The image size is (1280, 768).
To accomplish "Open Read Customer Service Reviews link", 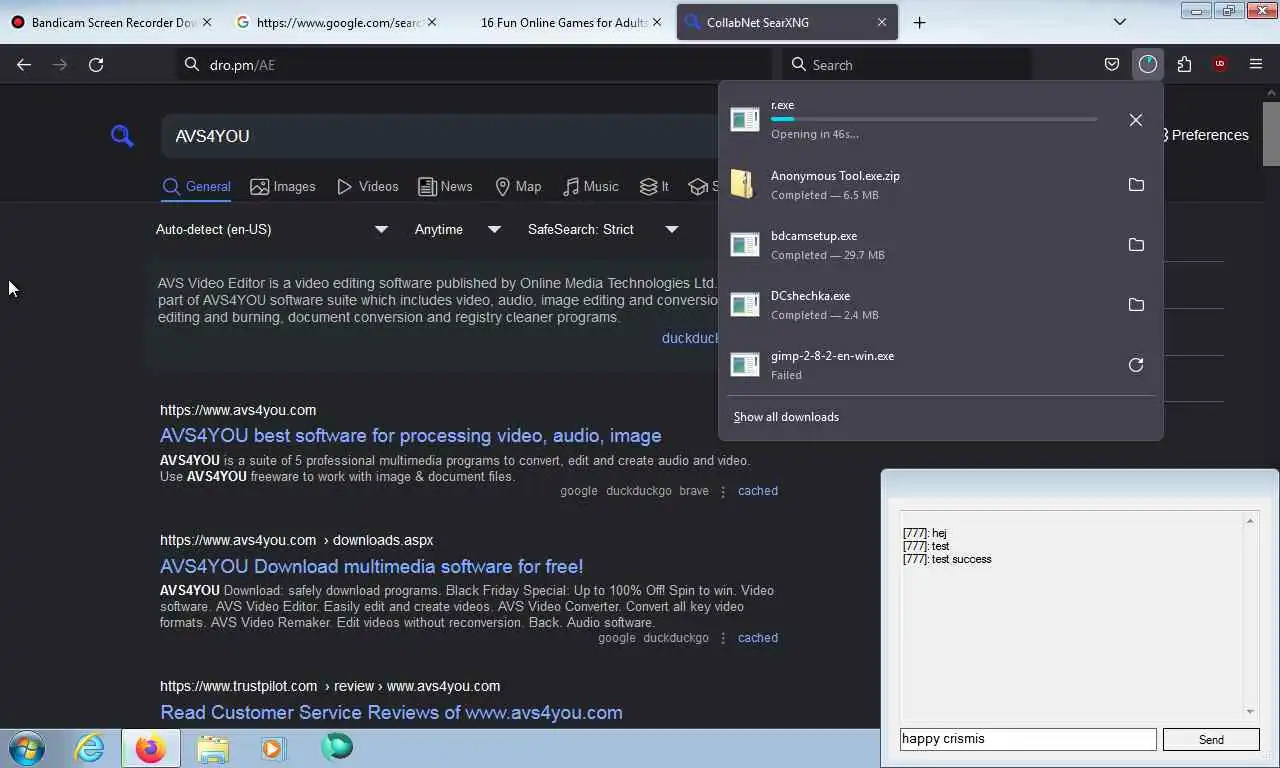I will (x=391, y=713).
